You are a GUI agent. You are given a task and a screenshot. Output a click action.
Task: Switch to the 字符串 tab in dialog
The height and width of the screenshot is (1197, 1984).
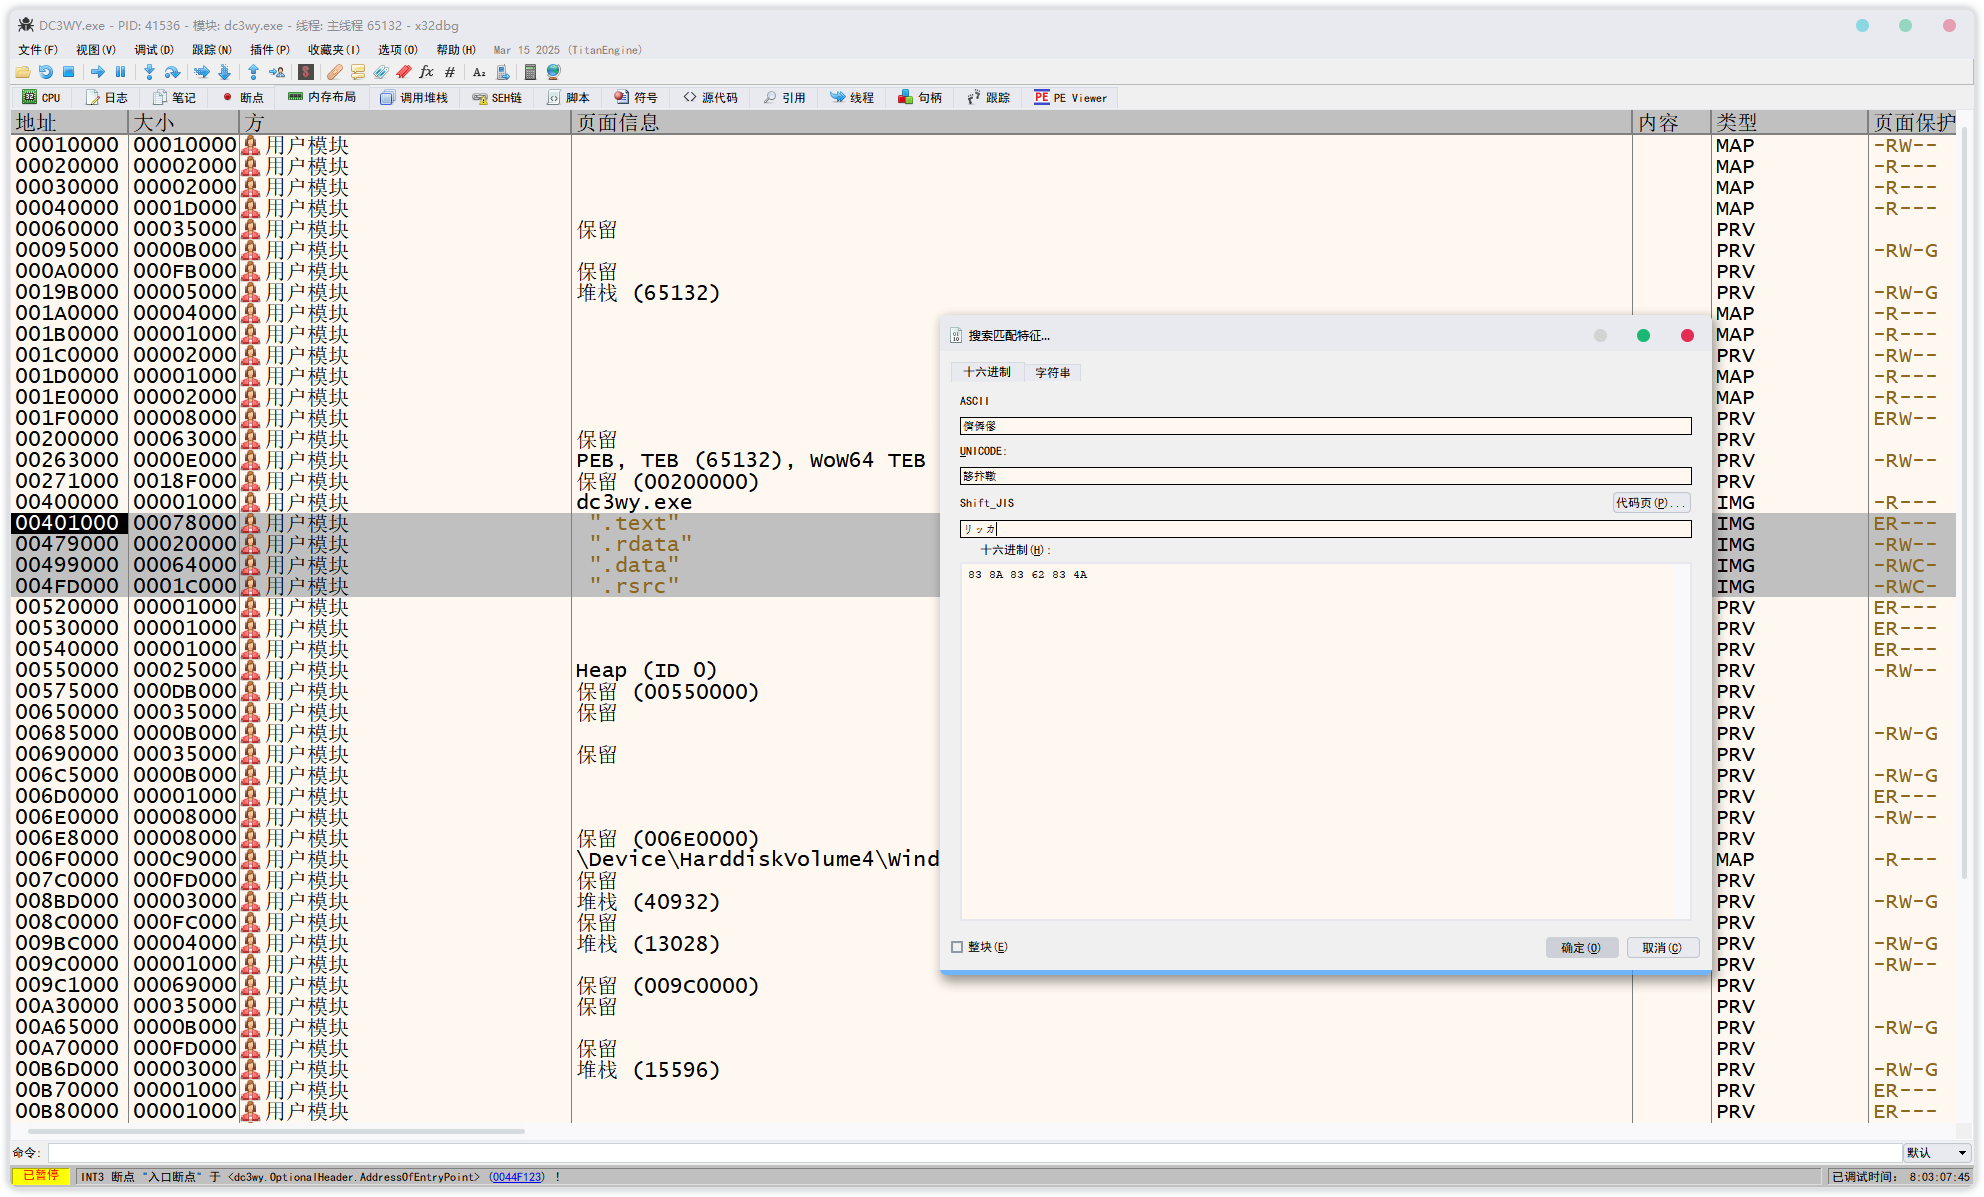[x=1052, y=372]
